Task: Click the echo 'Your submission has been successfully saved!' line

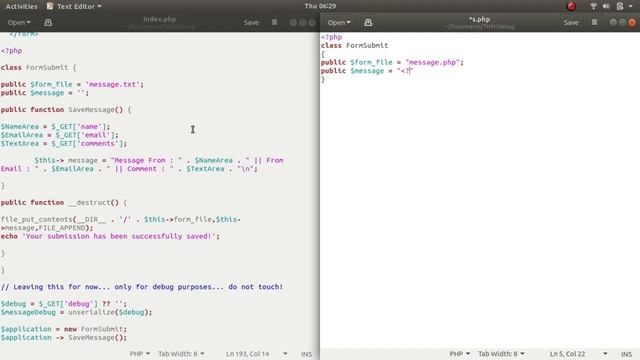Action: 110,236
